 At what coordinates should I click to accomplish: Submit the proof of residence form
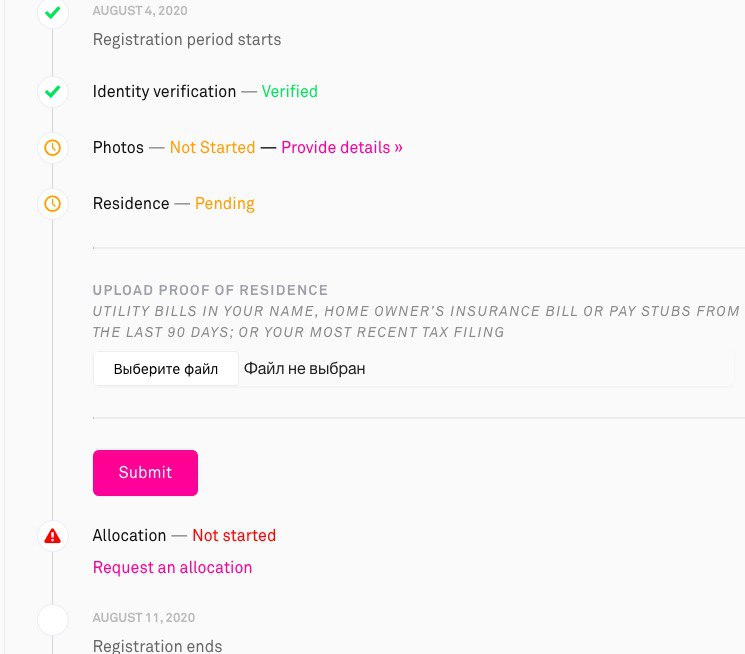(x=145, y=473)
